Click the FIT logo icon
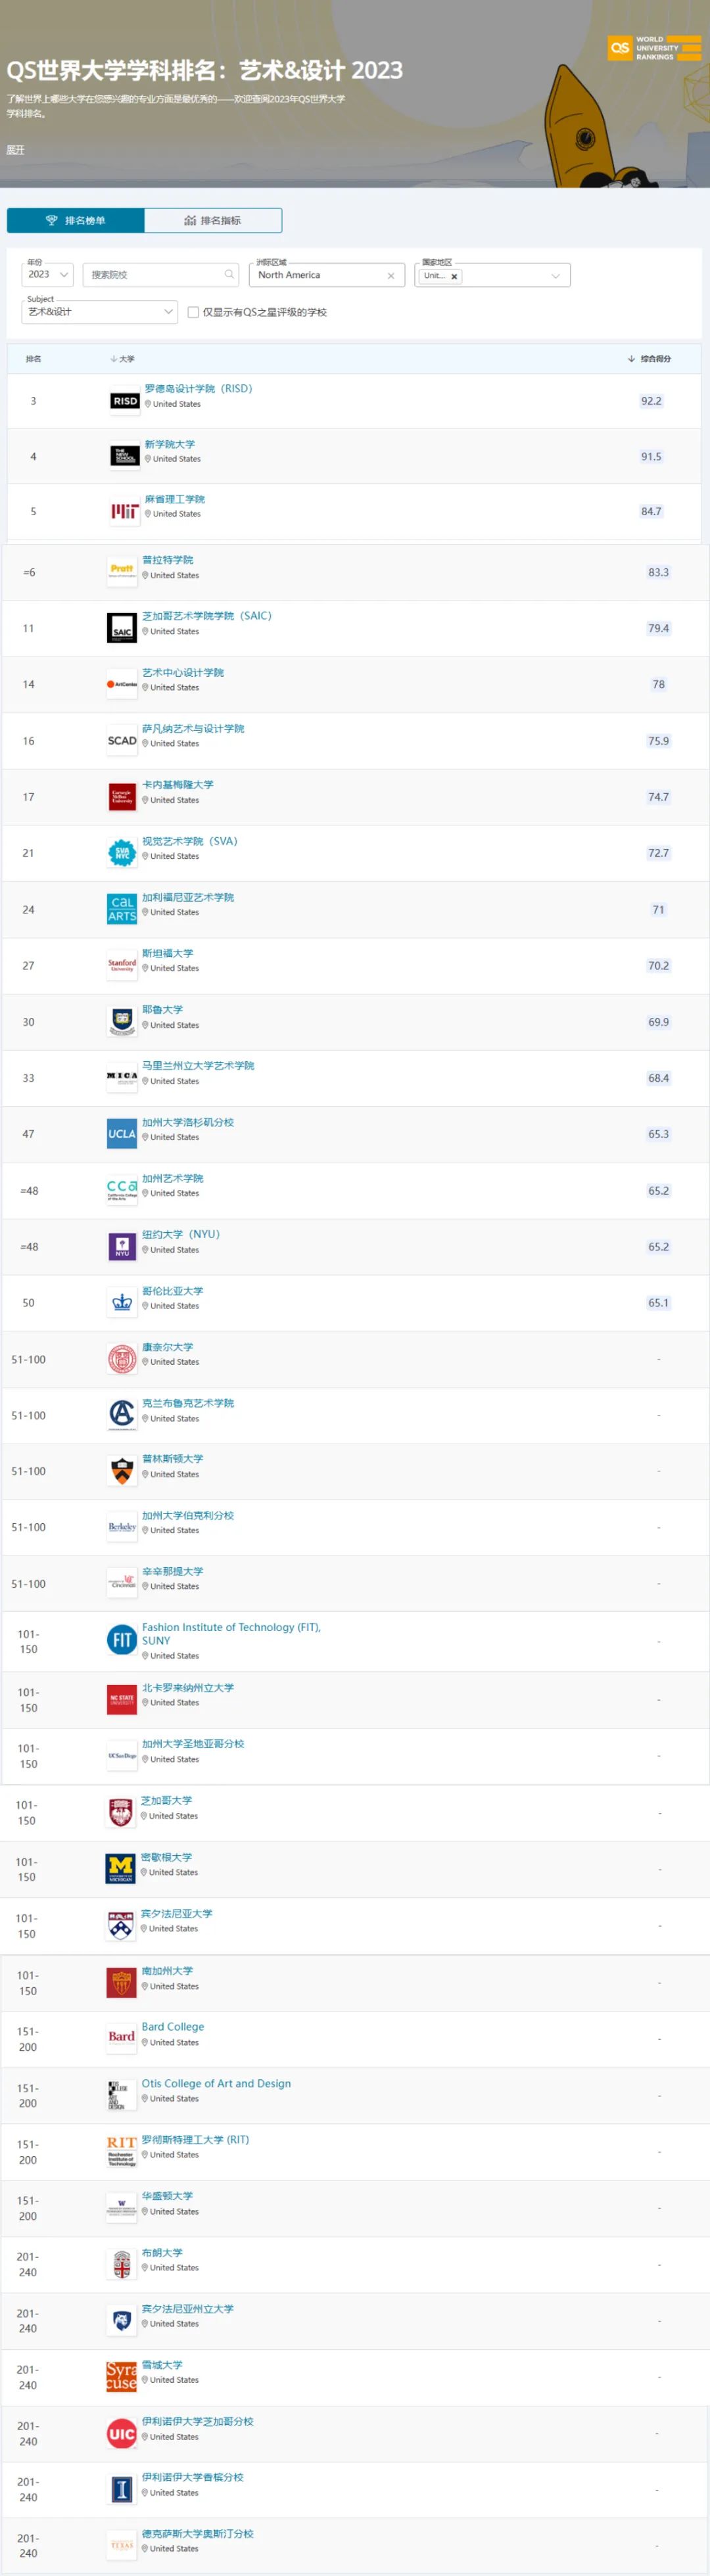The width and height of the screenshot is (710, 2576). tap(122, 1640)
